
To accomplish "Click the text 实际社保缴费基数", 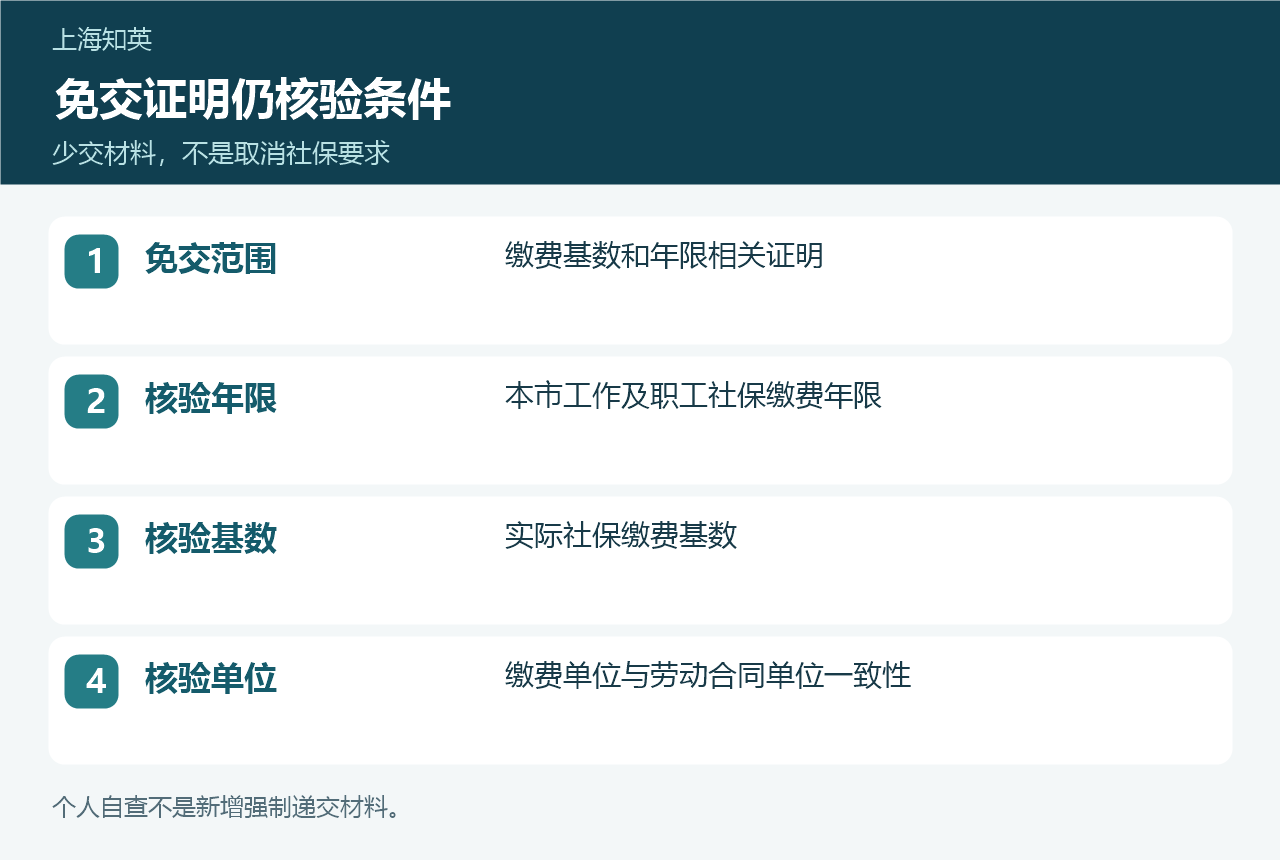I will coord(621,536).
